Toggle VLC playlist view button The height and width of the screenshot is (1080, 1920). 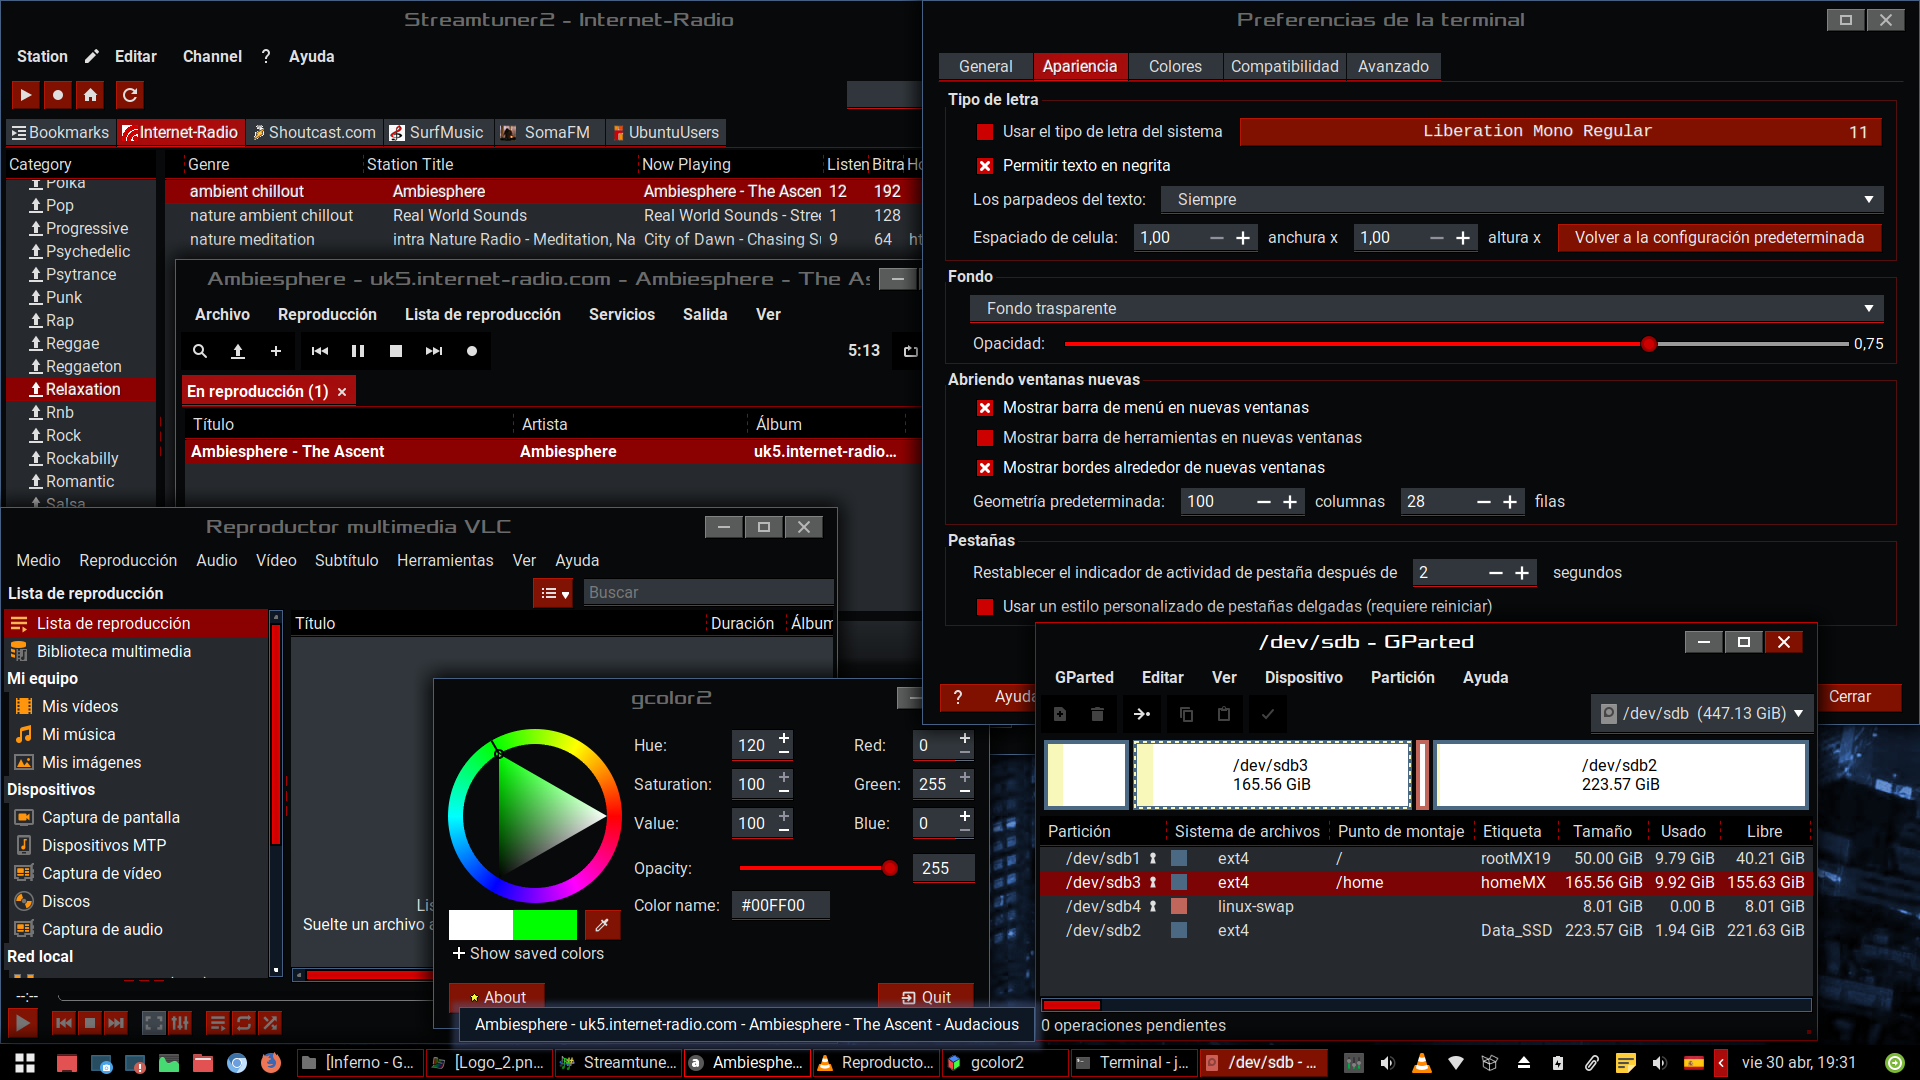click(x=217, y=1022)
